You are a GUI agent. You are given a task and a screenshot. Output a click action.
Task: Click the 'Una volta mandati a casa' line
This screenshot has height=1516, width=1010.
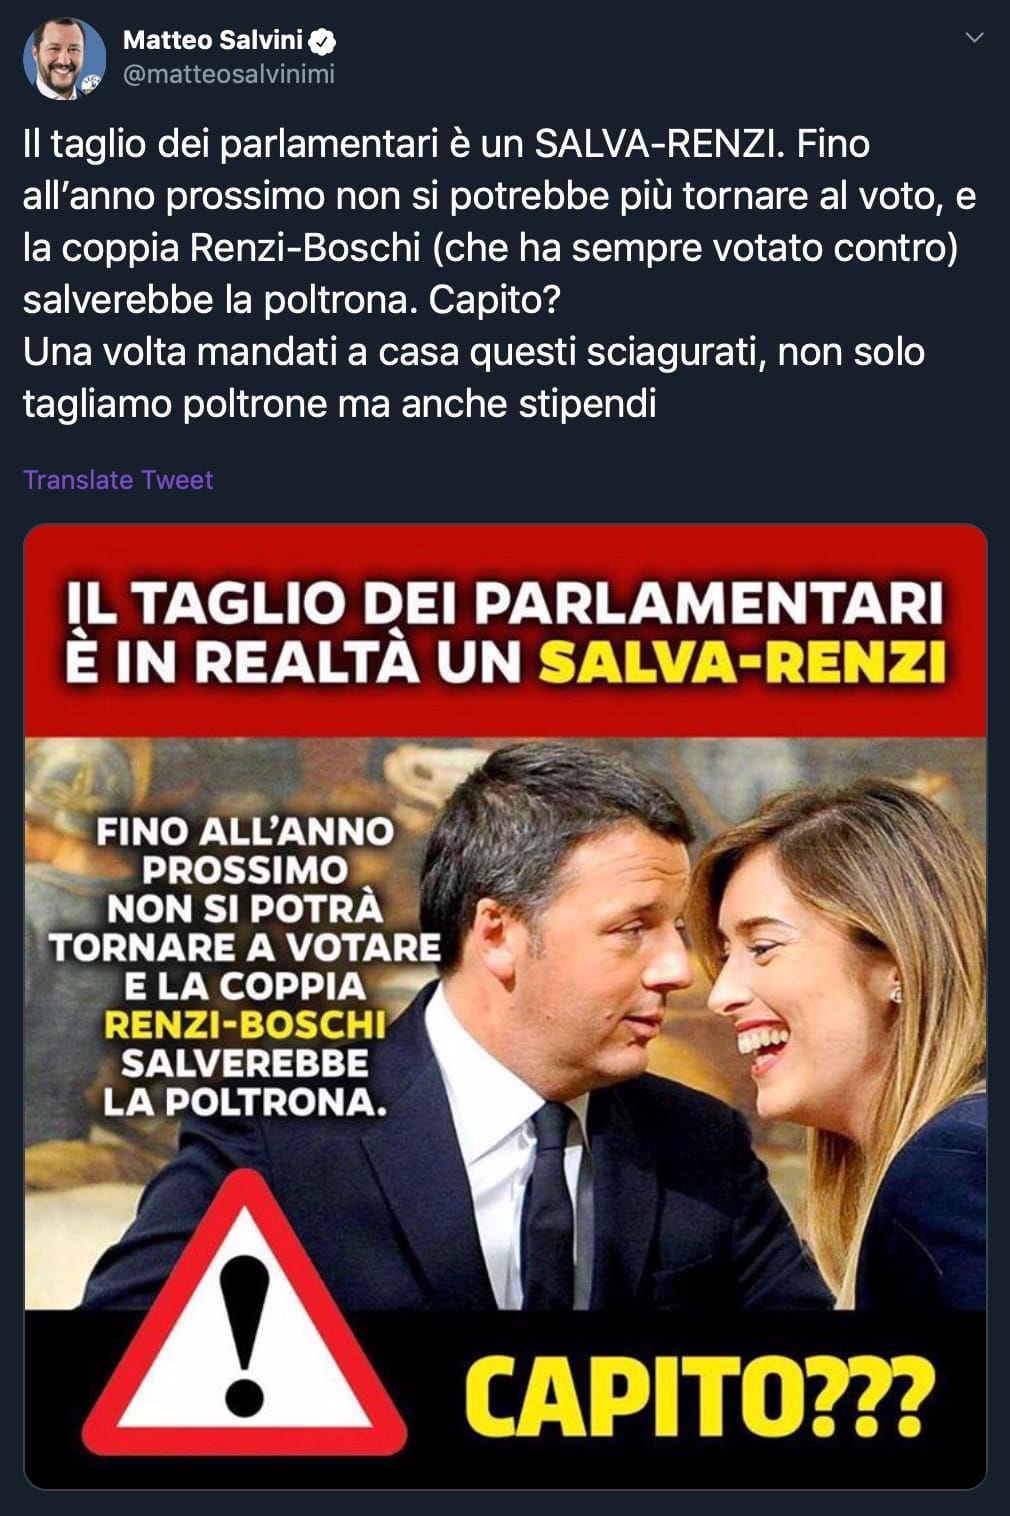tap(474, 352)
